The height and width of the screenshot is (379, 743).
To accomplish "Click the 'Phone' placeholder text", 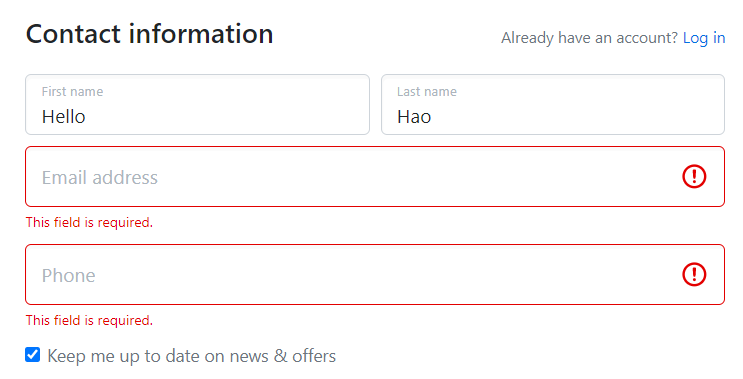I will coord(68,276).
